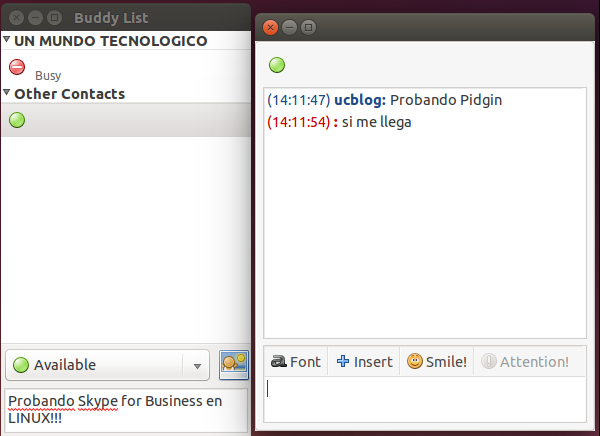
Task: Select the green contact under Other Contacts
Action: (17, 121)
